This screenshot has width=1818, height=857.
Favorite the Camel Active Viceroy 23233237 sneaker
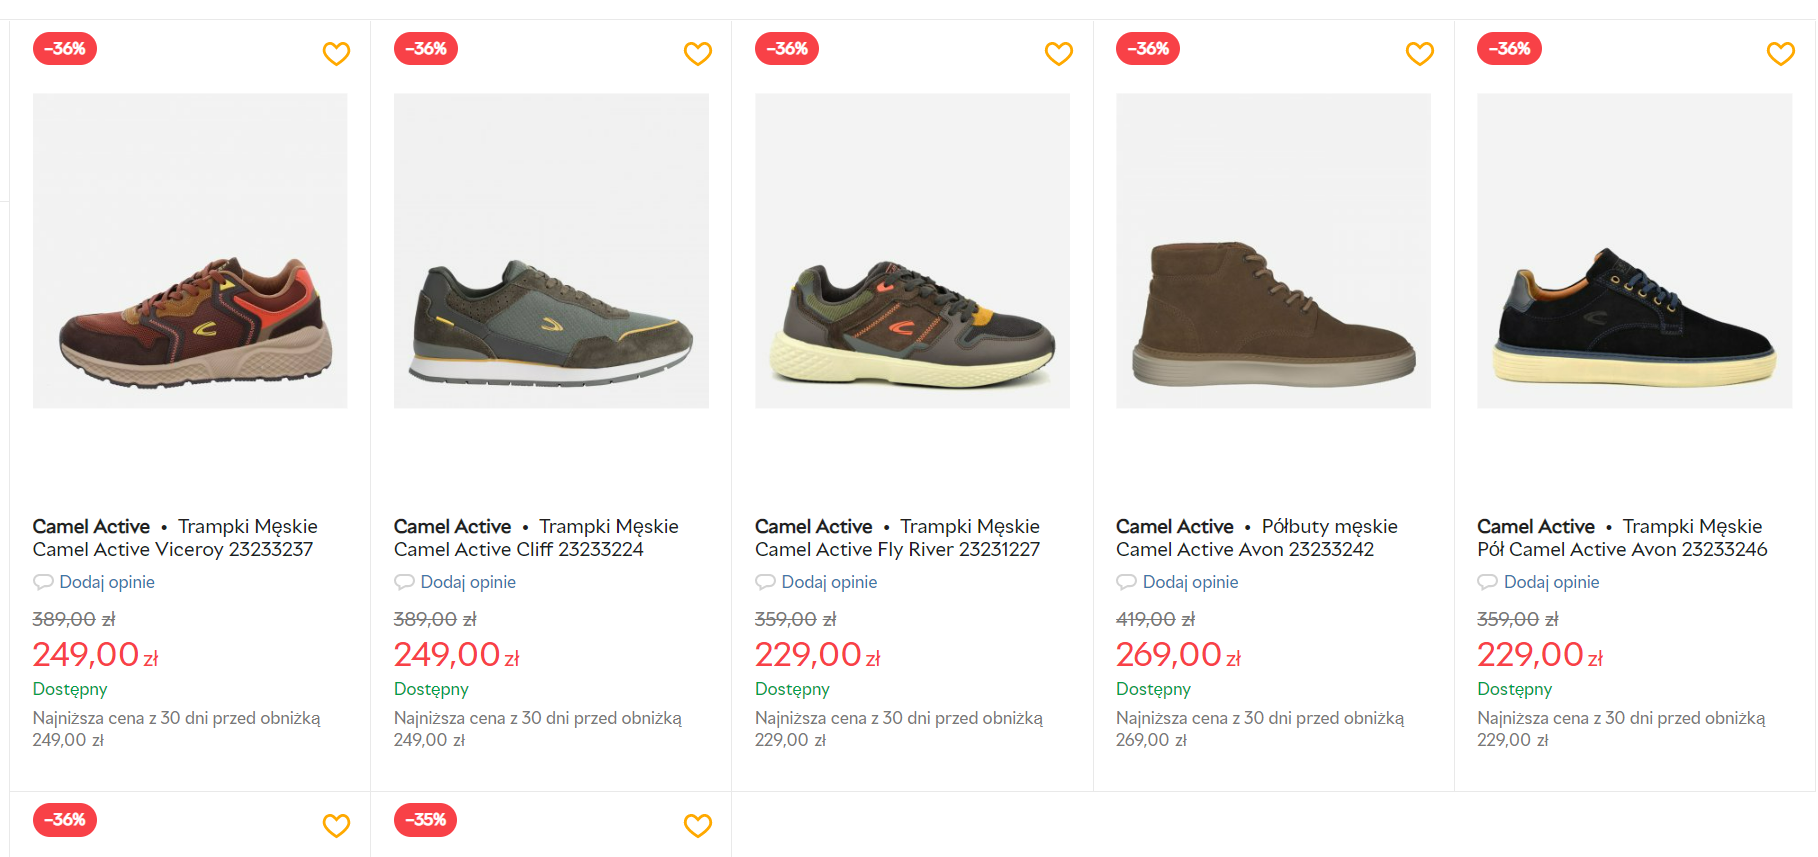[336, 53]
